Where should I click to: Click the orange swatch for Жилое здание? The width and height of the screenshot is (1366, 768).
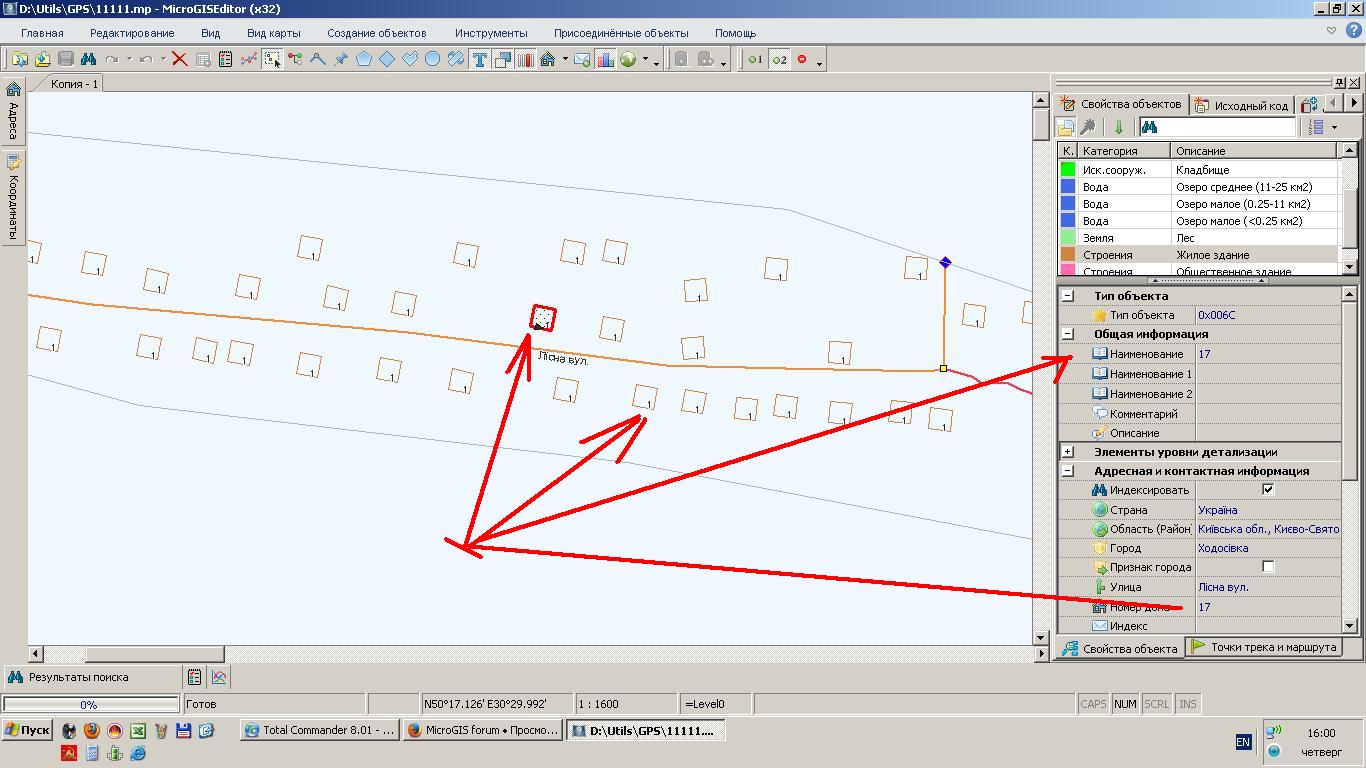pos(1068,255)
